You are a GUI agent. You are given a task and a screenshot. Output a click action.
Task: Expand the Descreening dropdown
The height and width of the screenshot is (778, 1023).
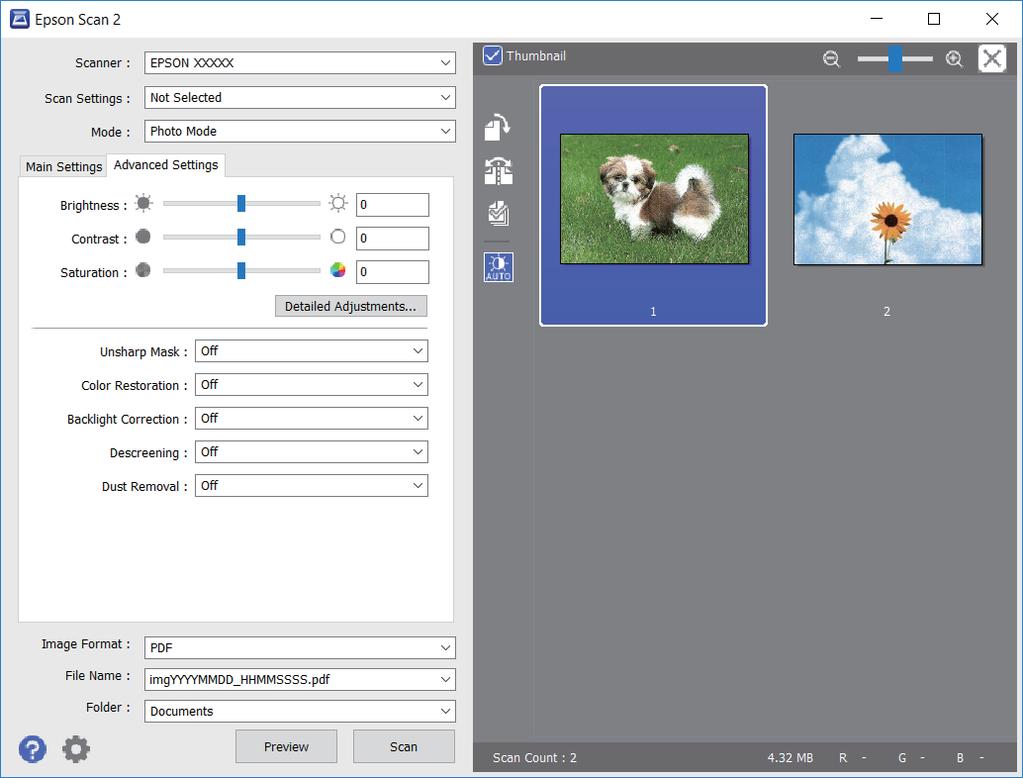pos(311,452)
